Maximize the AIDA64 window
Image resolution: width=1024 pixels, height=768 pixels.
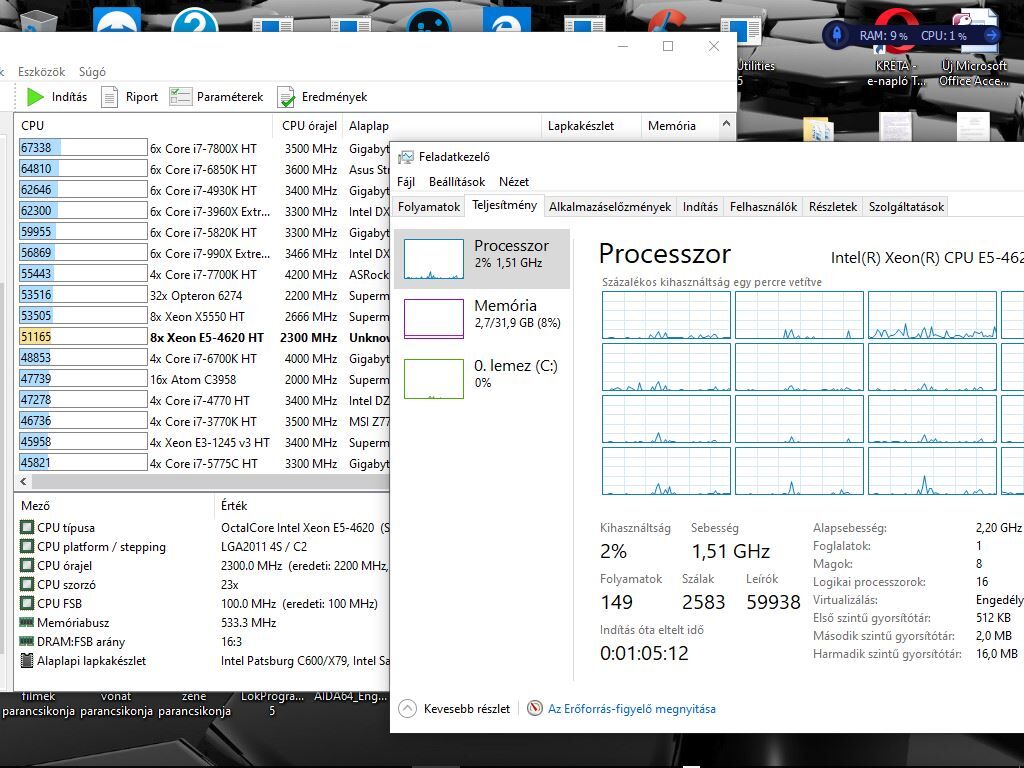pyautogui.click(x=668, y=46)
